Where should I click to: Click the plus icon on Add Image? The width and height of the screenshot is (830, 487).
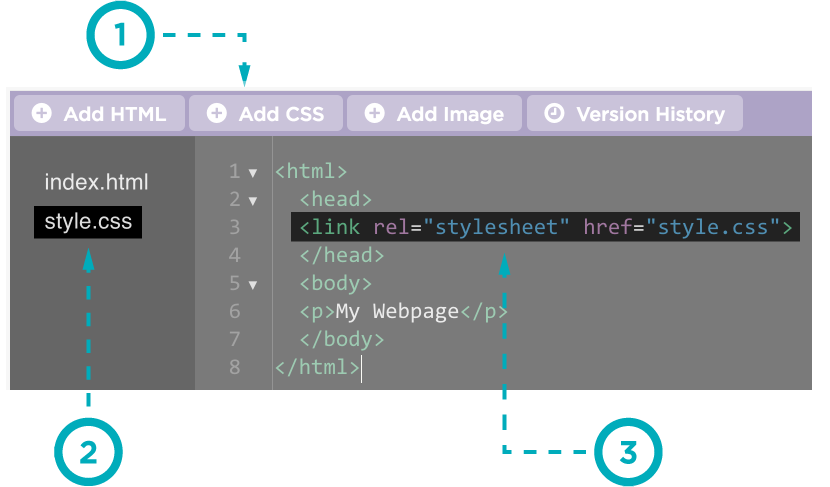[374, 114]
